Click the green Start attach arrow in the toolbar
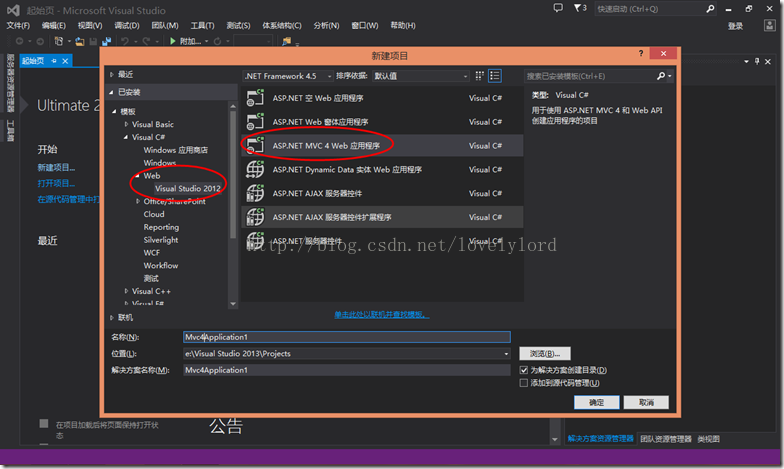 click(x=172, y=41)
